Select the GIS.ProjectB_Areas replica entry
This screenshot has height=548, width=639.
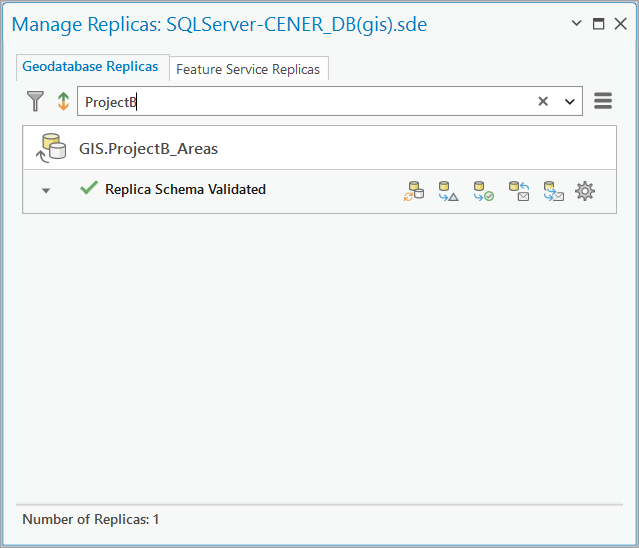(x=320, y=148)
